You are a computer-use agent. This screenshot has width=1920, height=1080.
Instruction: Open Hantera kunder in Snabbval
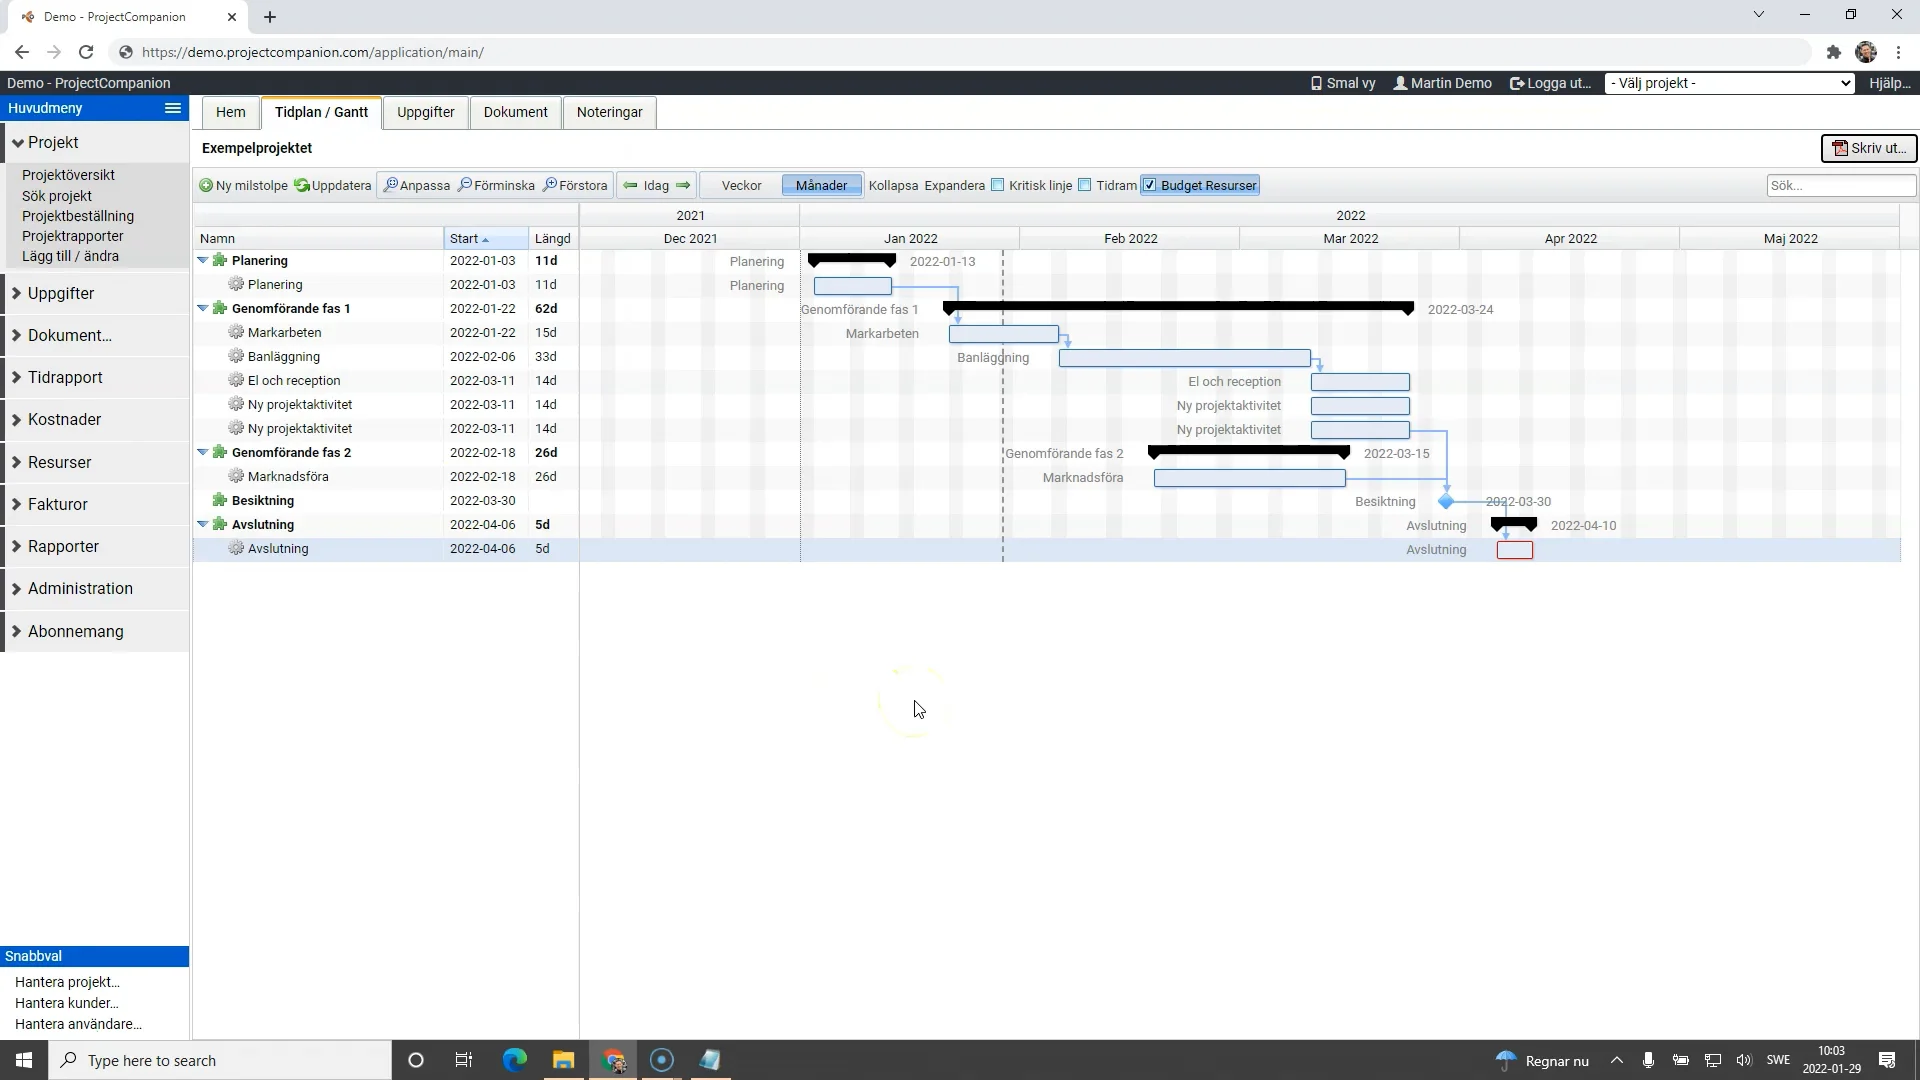66,1003
